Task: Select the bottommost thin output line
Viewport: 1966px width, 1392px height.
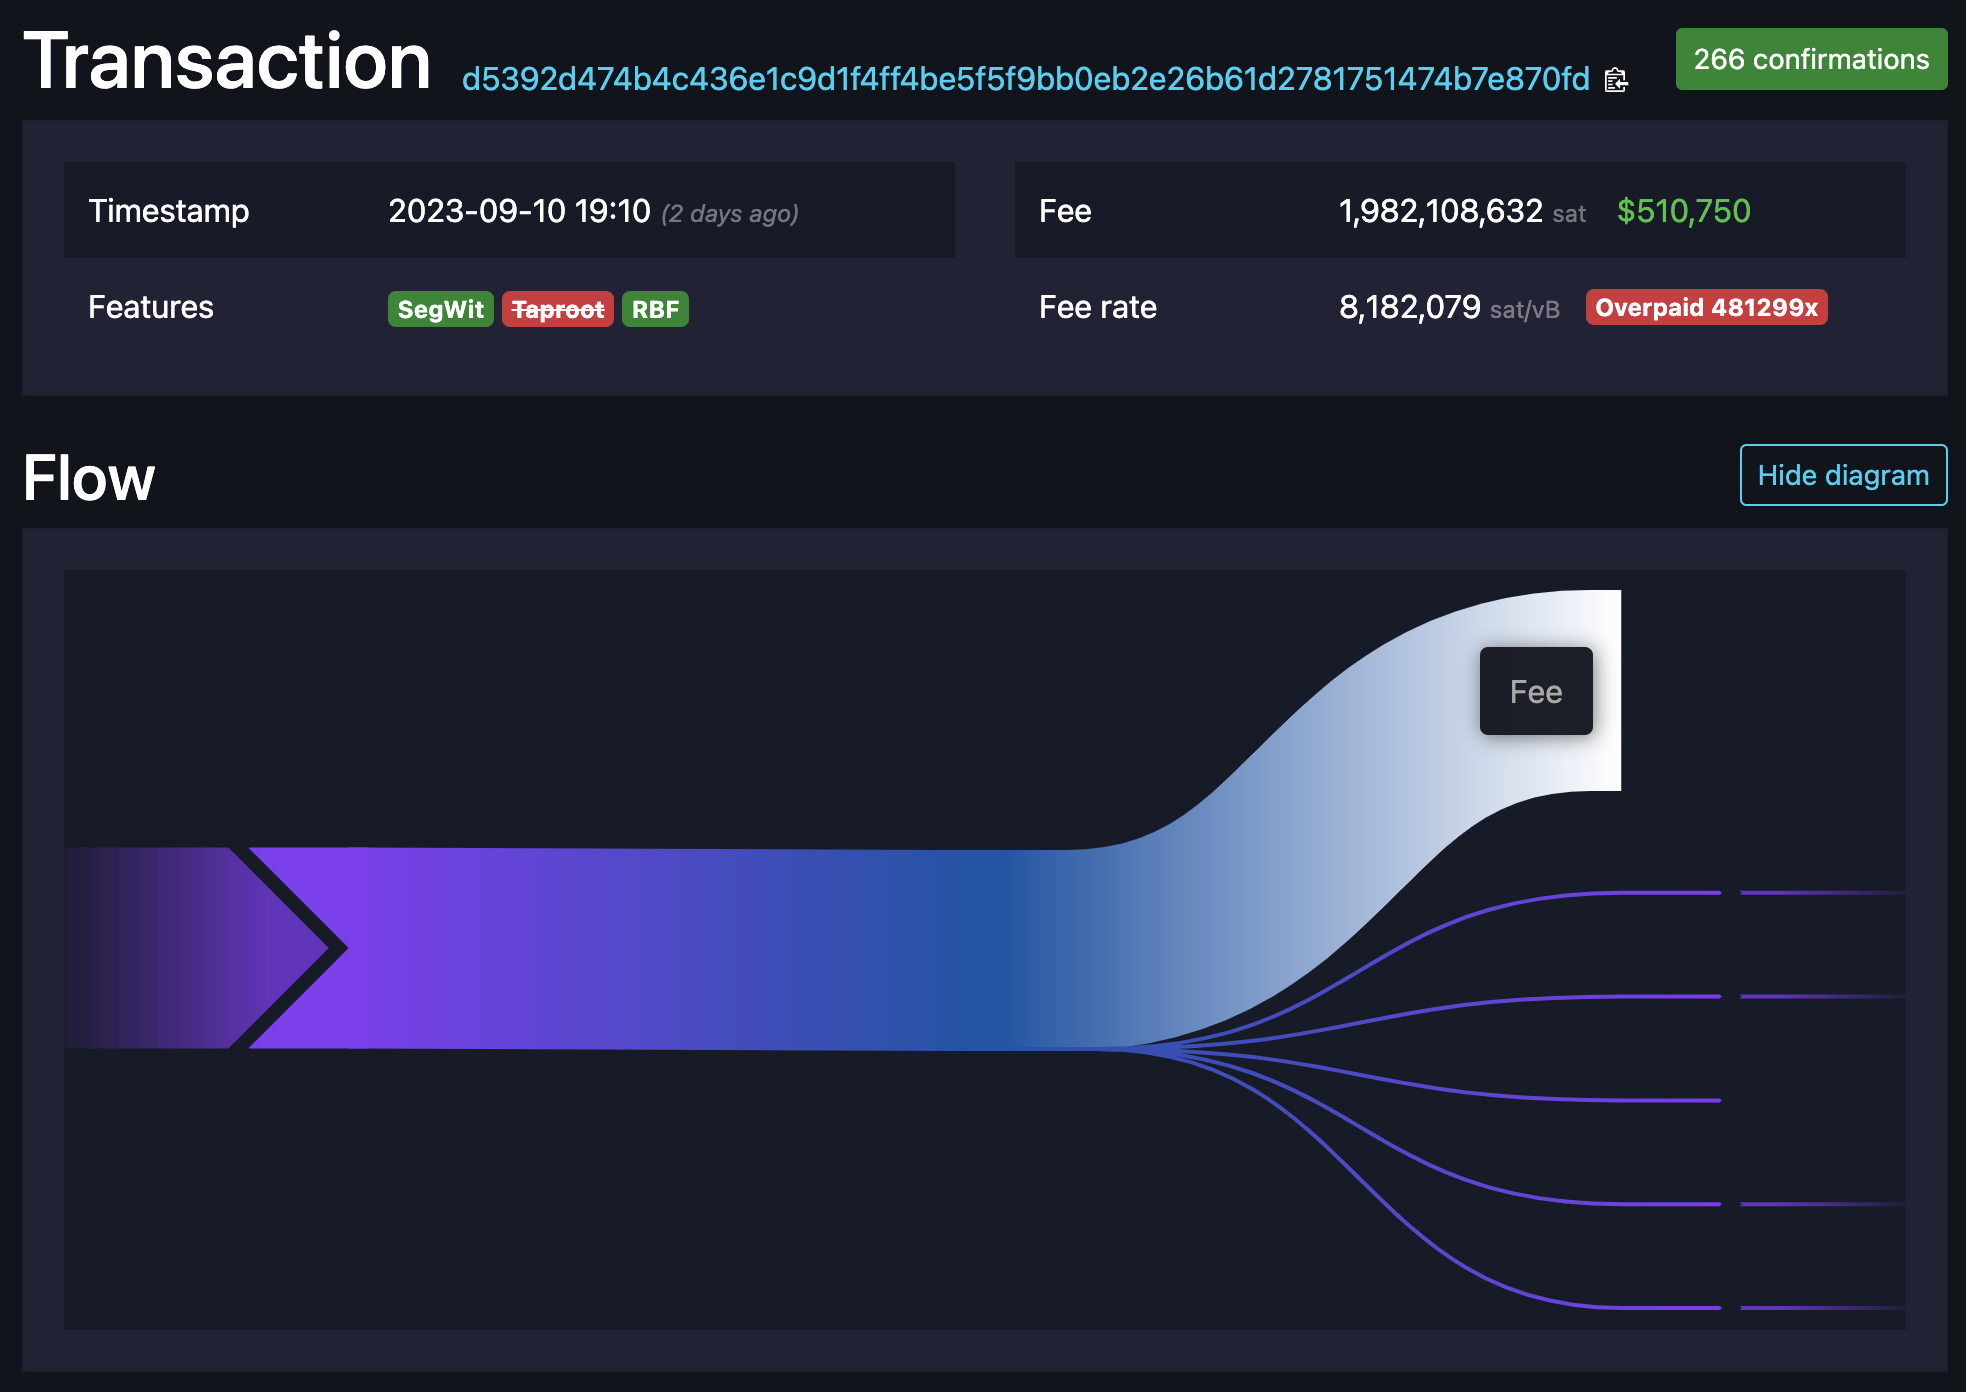Action: point(1650,1307)
